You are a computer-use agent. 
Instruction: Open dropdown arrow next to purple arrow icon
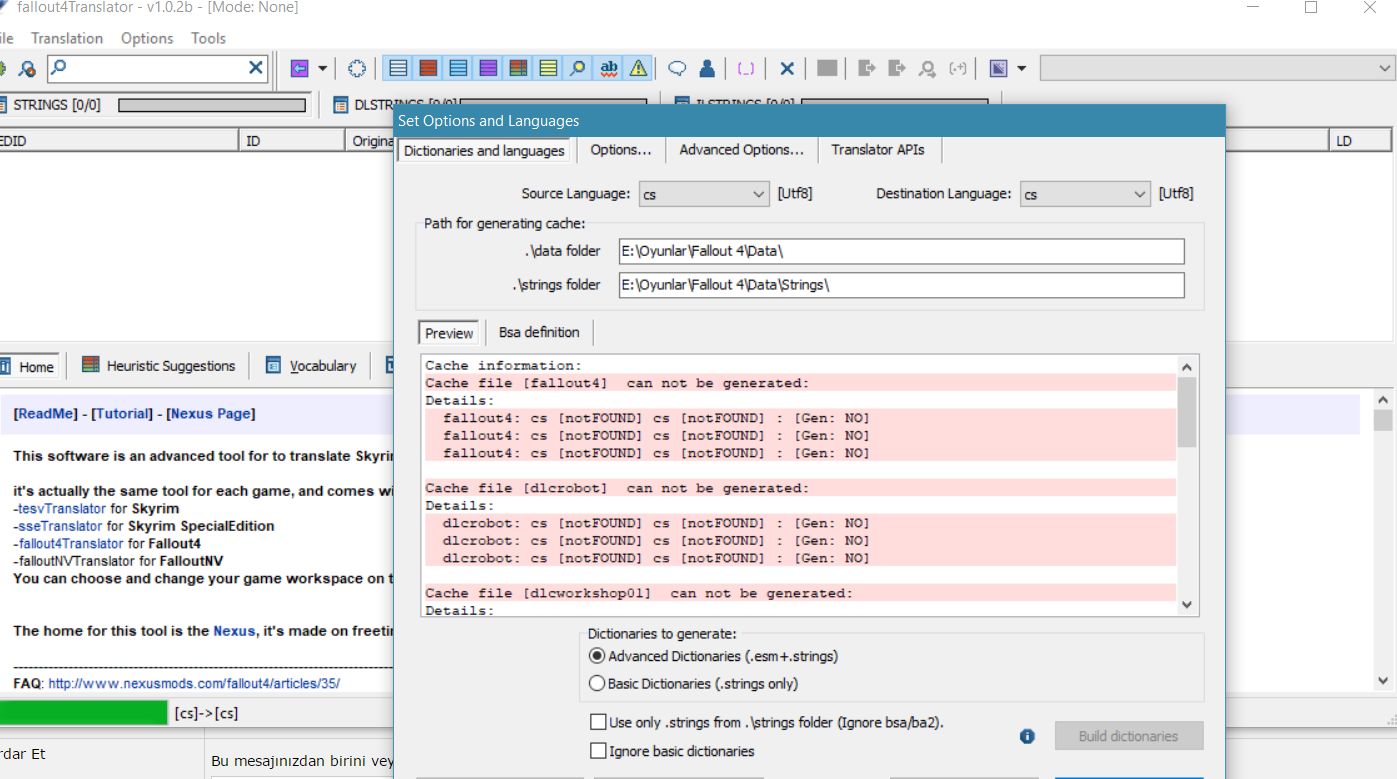(x=322, y=68)
